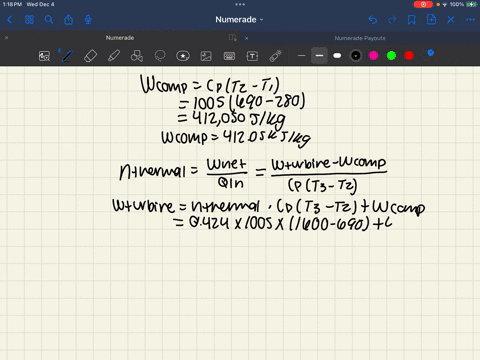The height and width of the screenshot is (360, 480).
Task: Redo the last action
Action: (x=392, y=20)
